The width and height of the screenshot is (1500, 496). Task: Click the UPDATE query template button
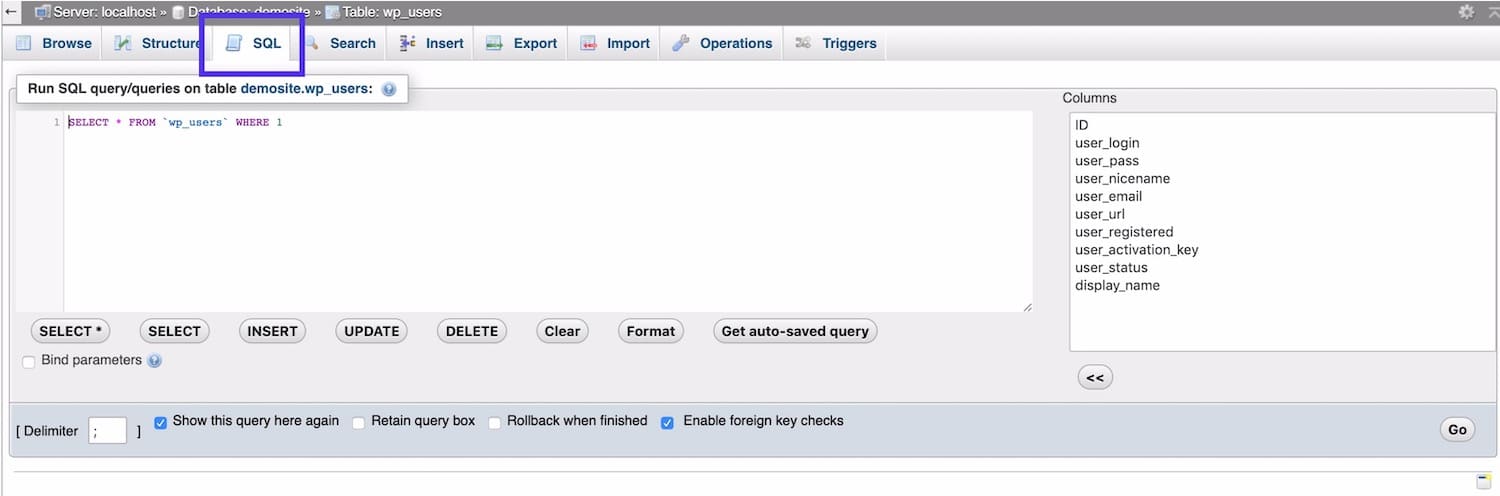coord(371,331)
